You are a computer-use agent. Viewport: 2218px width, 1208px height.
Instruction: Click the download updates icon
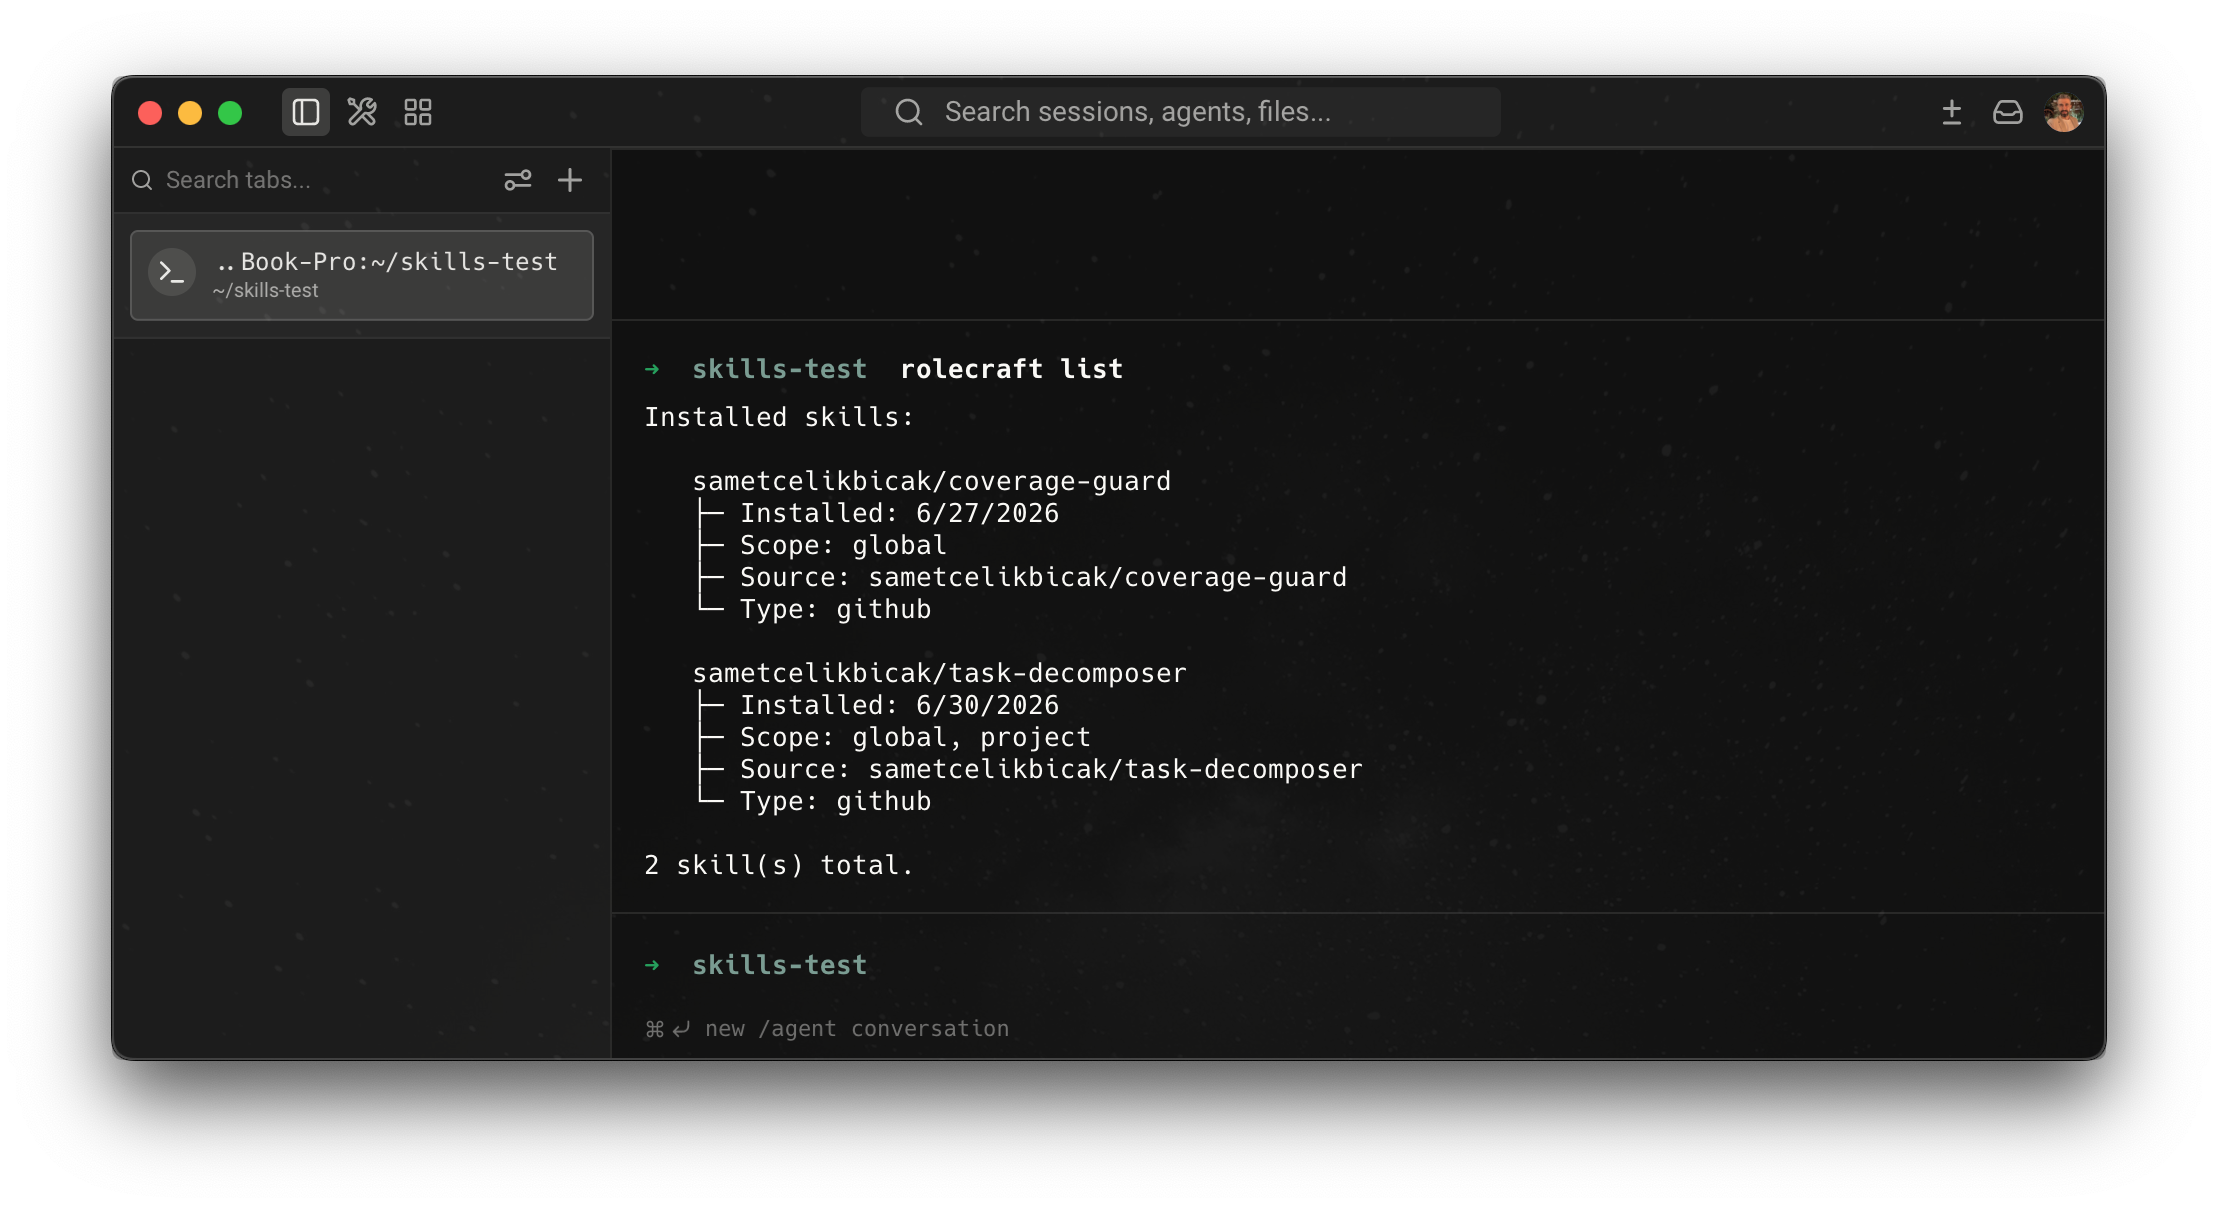pos(1951,112)
